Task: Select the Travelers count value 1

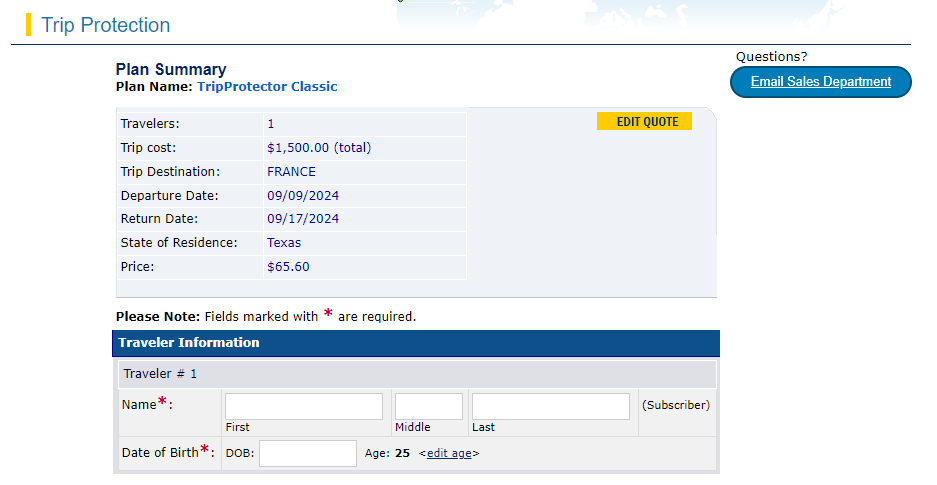Action: (271, 124)
